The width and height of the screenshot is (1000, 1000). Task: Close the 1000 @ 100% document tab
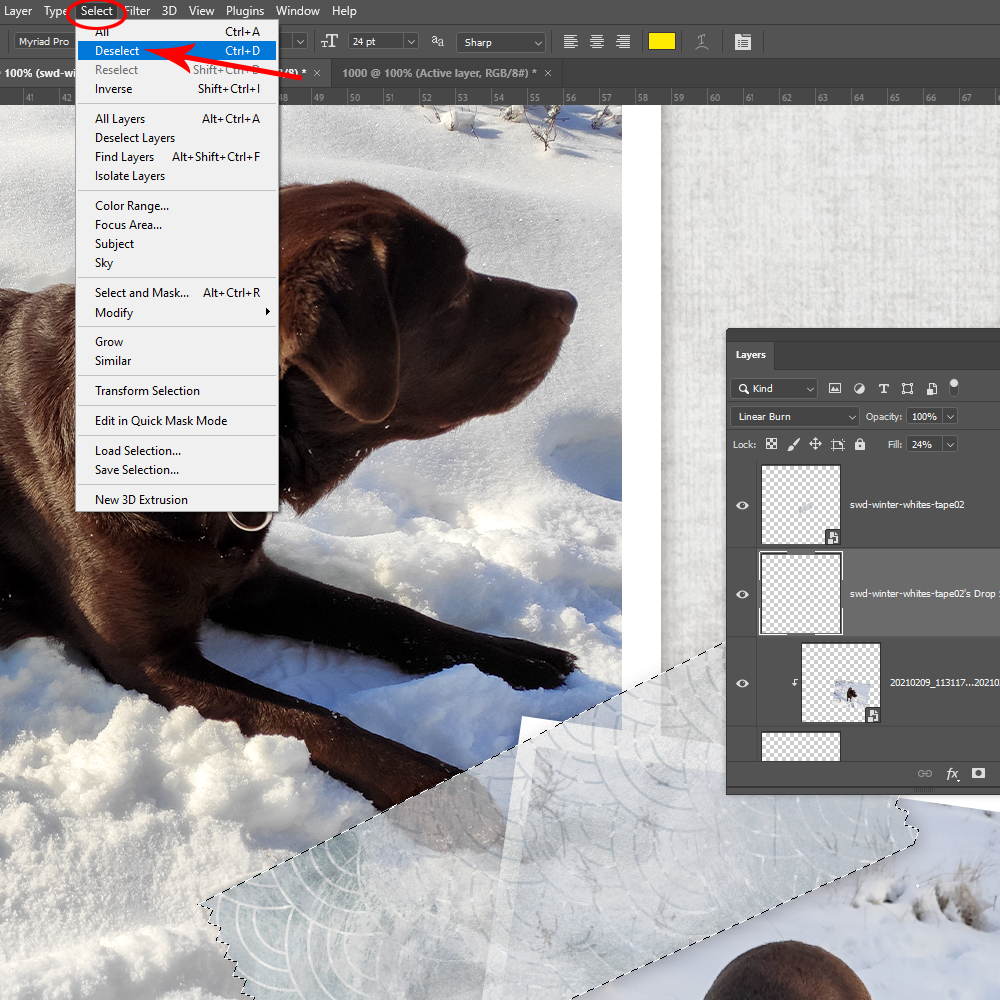548,73
